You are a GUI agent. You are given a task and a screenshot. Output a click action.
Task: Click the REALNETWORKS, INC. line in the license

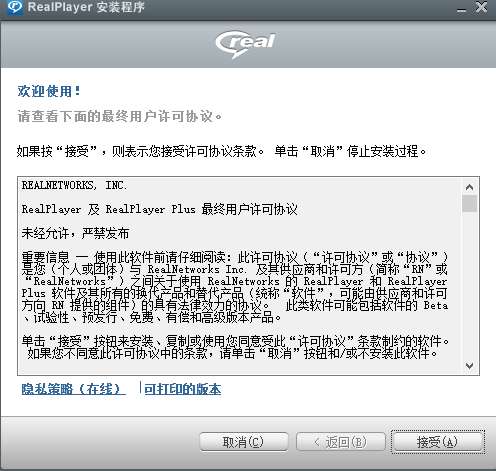[74, 185]
